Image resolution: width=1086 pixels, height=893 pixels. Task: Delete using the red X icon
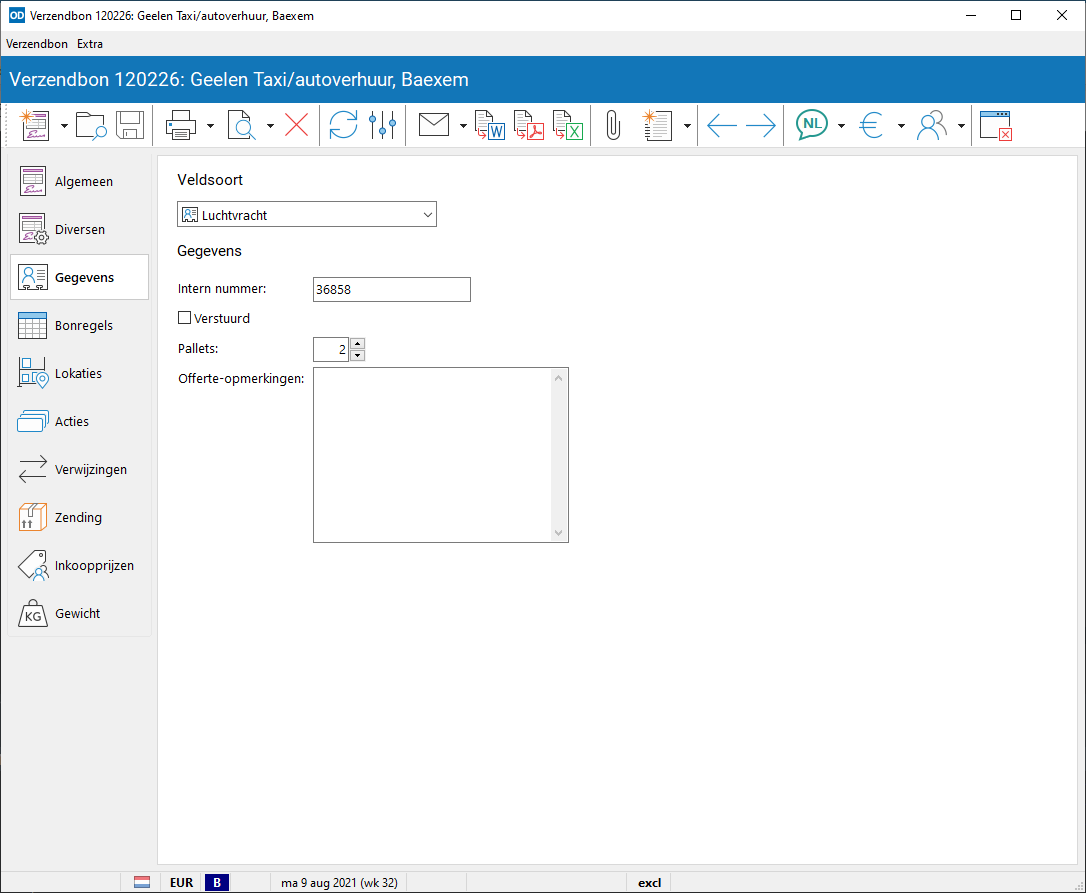296,125
